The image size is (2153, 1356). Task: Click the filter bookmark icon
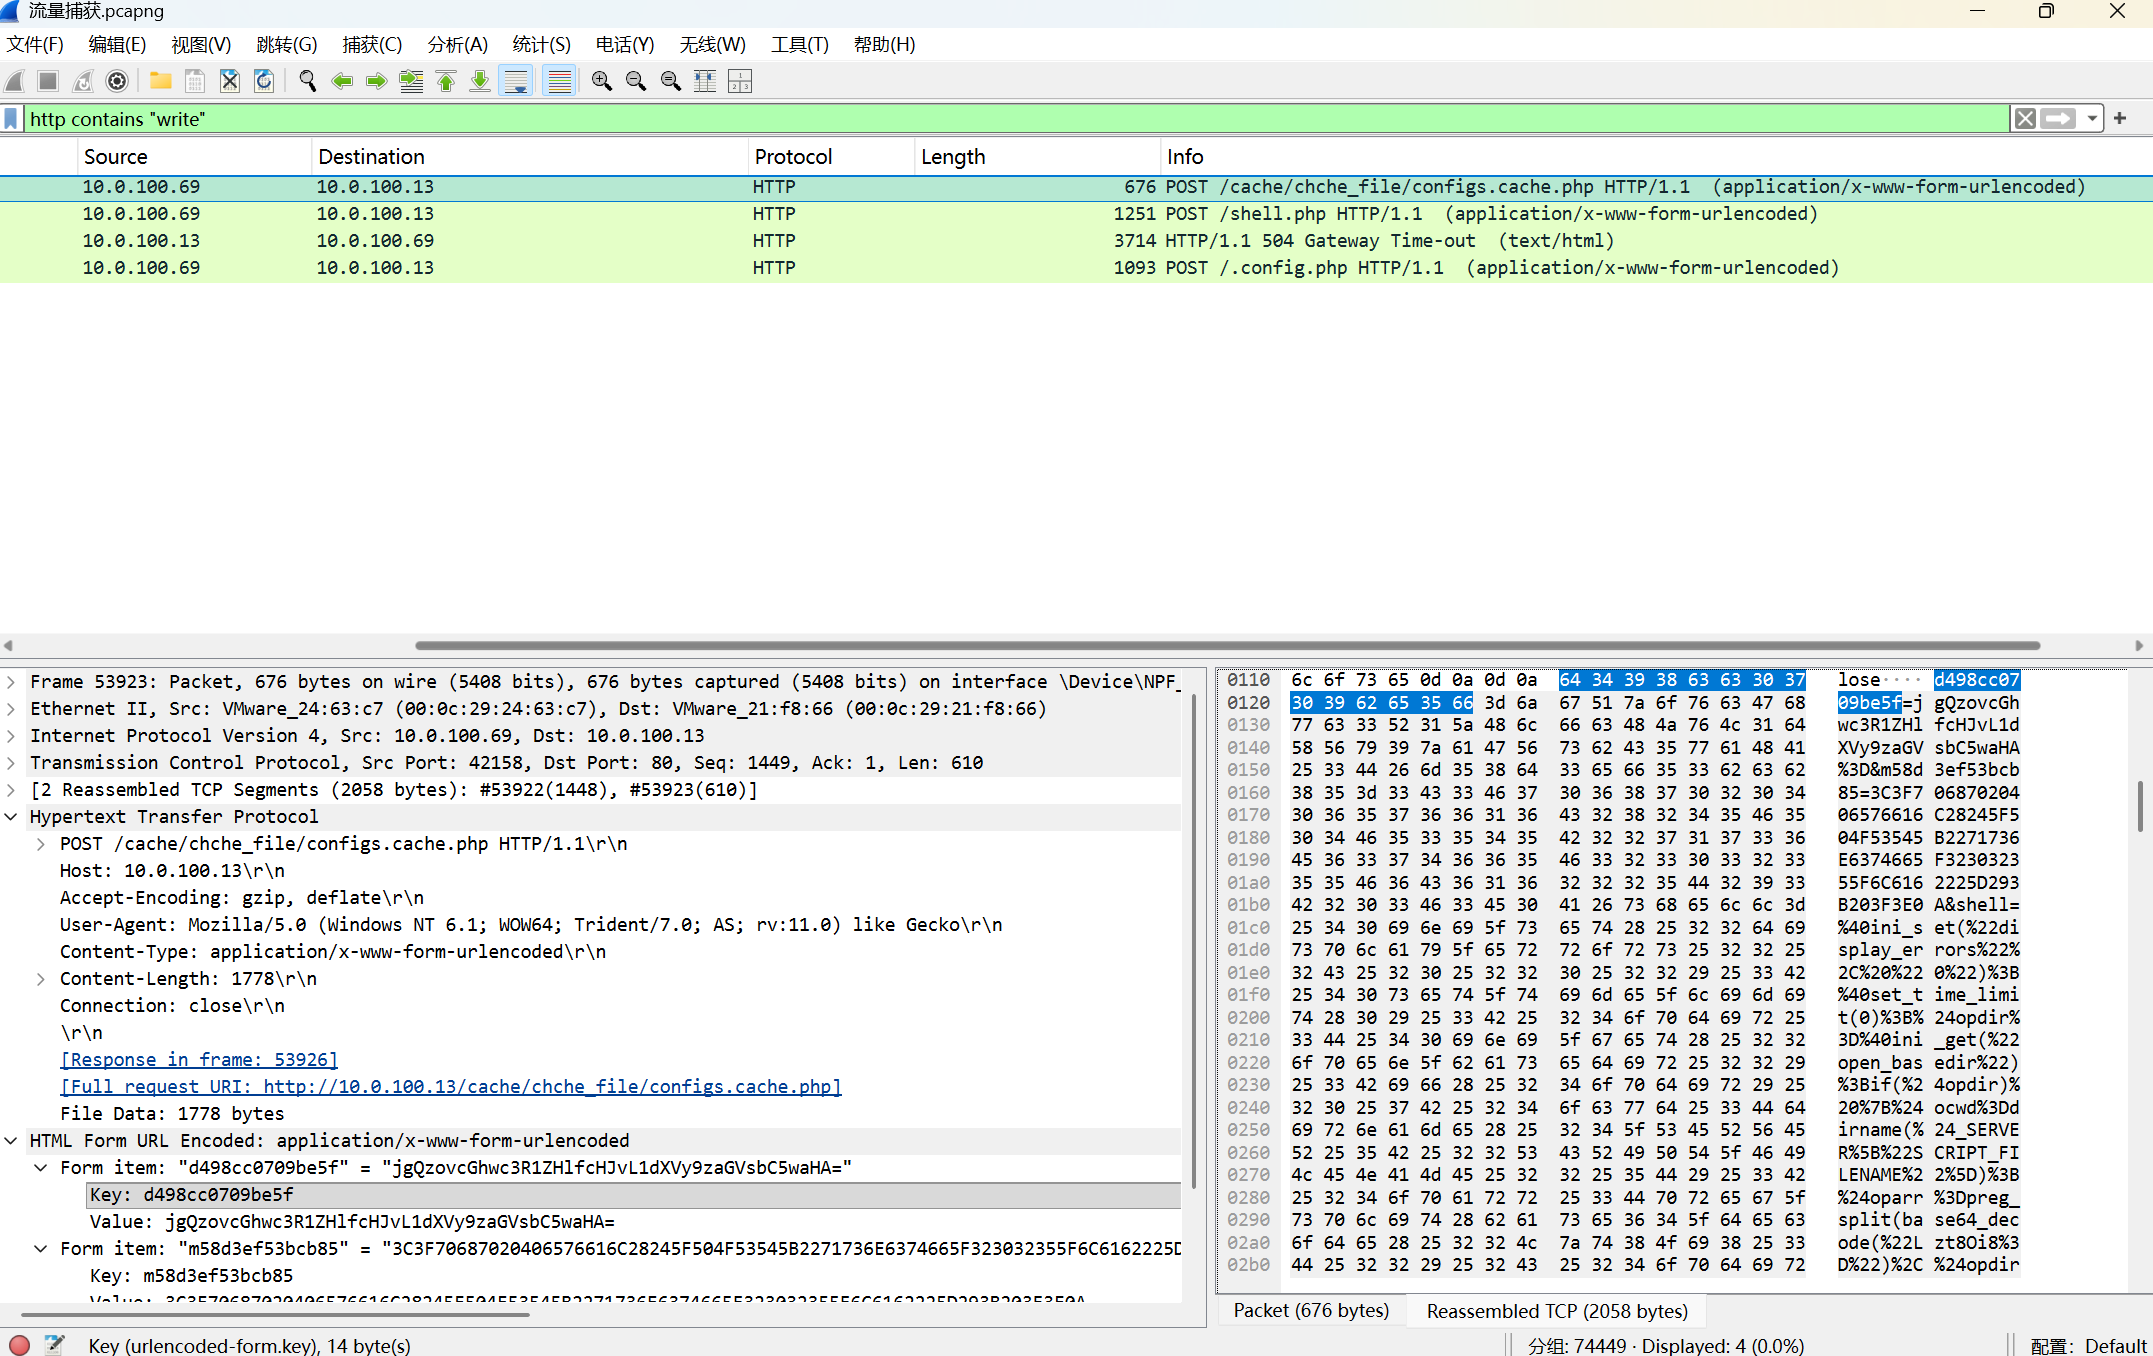click(11, 119)
